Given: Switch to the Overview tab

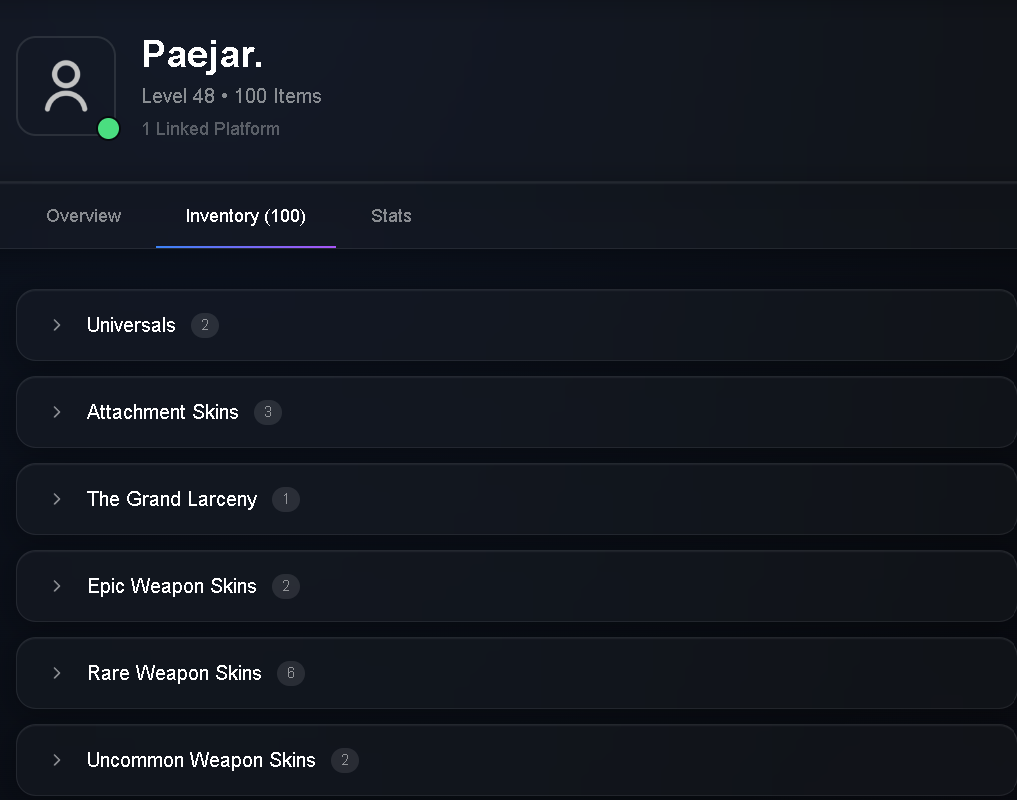Looking at the screenshot, I should pyautogui.click(x=84, y=216).
